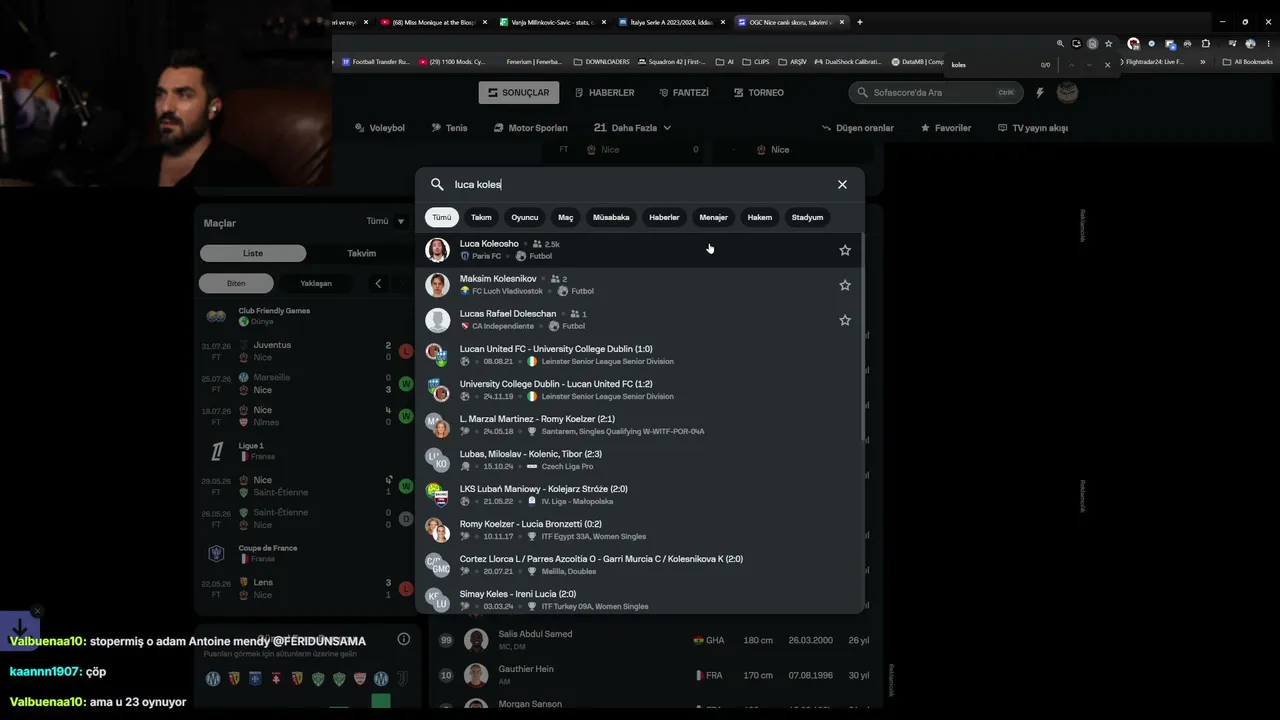This screenshot has width=1280, height=720.
Task: Filter search results by Maç
Action: [x=566, y=217]
